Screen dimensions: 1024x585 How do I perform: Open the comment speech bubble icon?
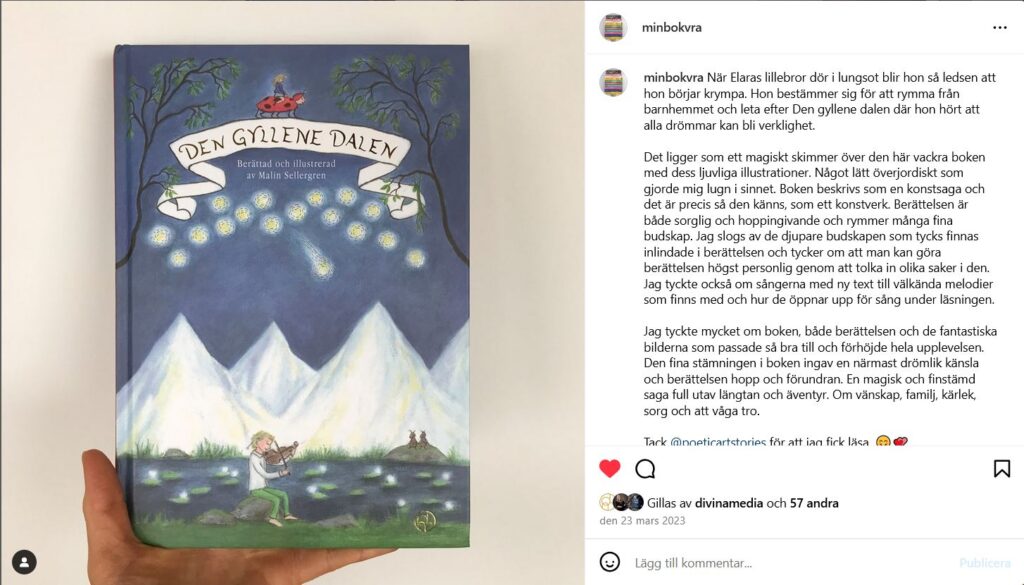645,468
